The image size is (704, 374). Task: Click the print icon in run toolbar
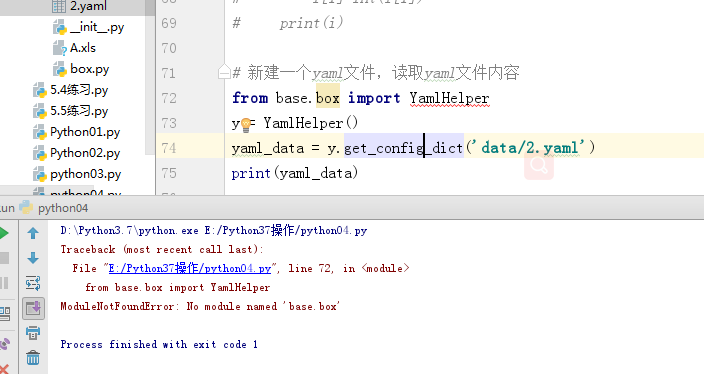33,333
